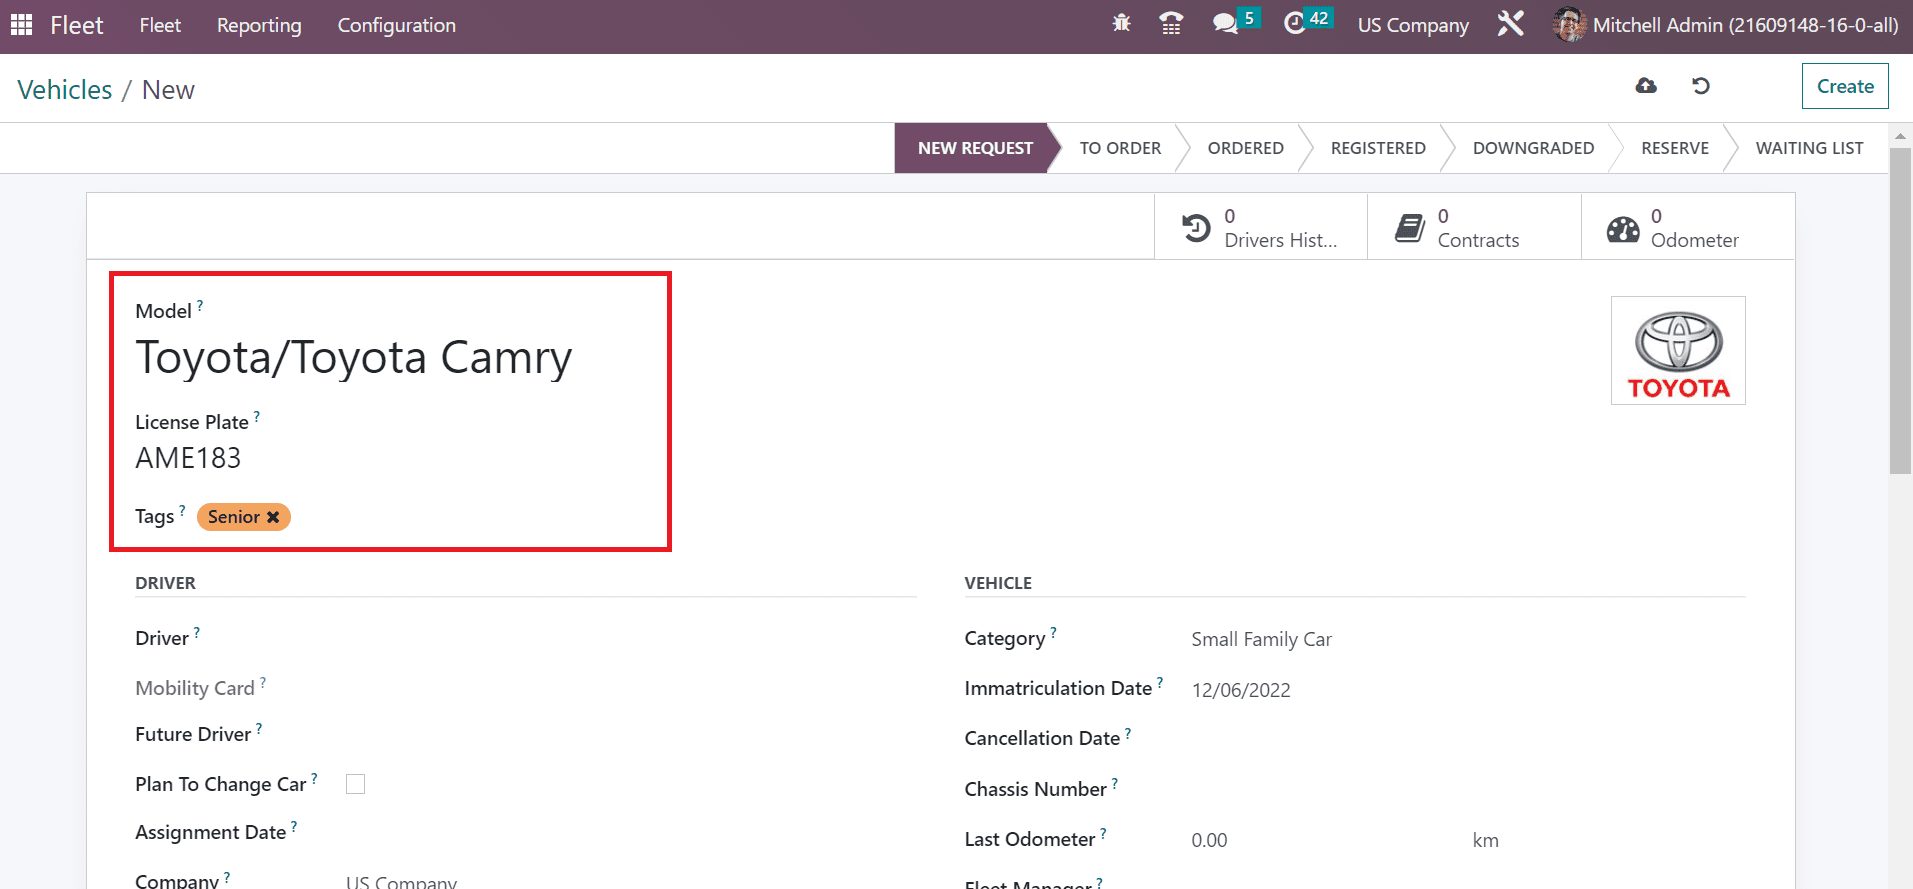Viewport: 1913px width, 889px height.
Task: Set status to To Order stage
Action: pyautogui.click(x=1120, y=148)
